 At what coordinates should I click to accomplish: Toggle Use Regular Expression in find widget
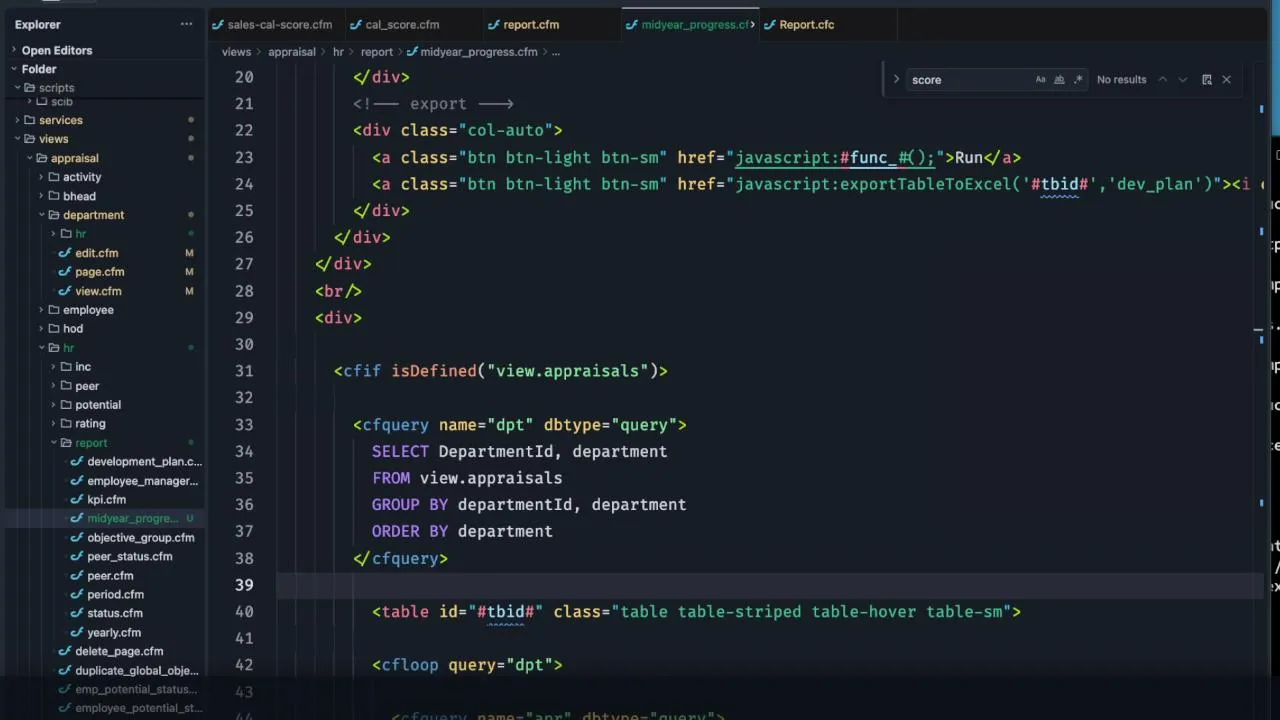(x=1078, y=80)
